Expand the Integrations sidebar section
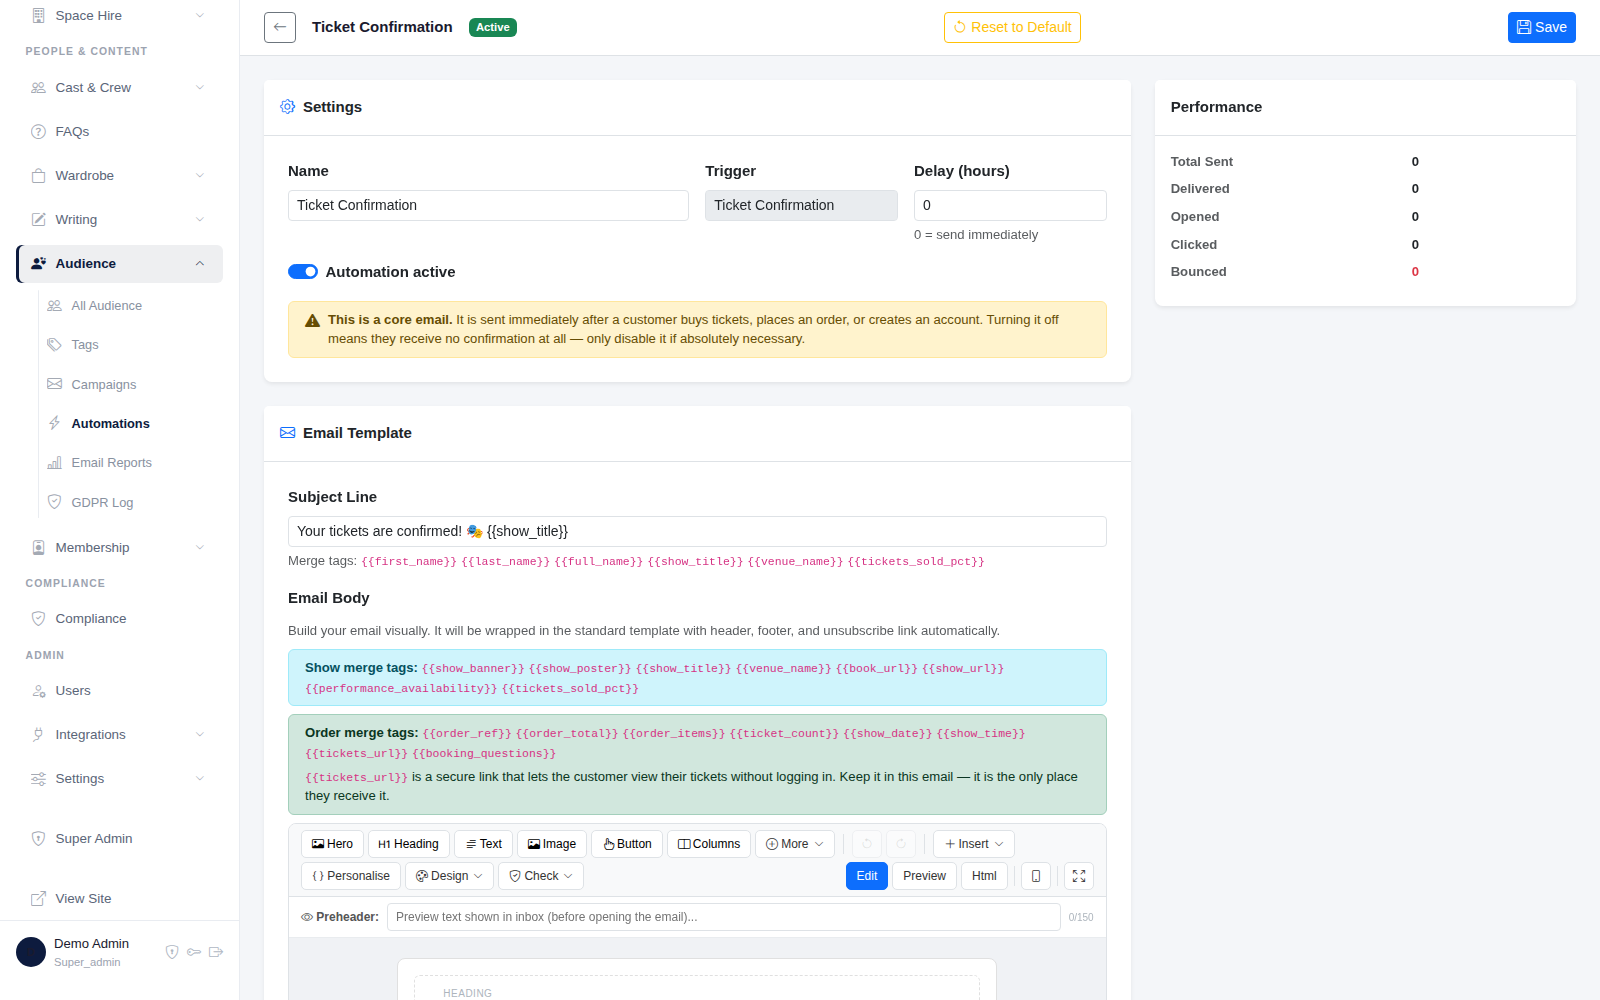The width and height of the screenshot is (1600, 1000). pyautogui.click(x=119, y=735)
